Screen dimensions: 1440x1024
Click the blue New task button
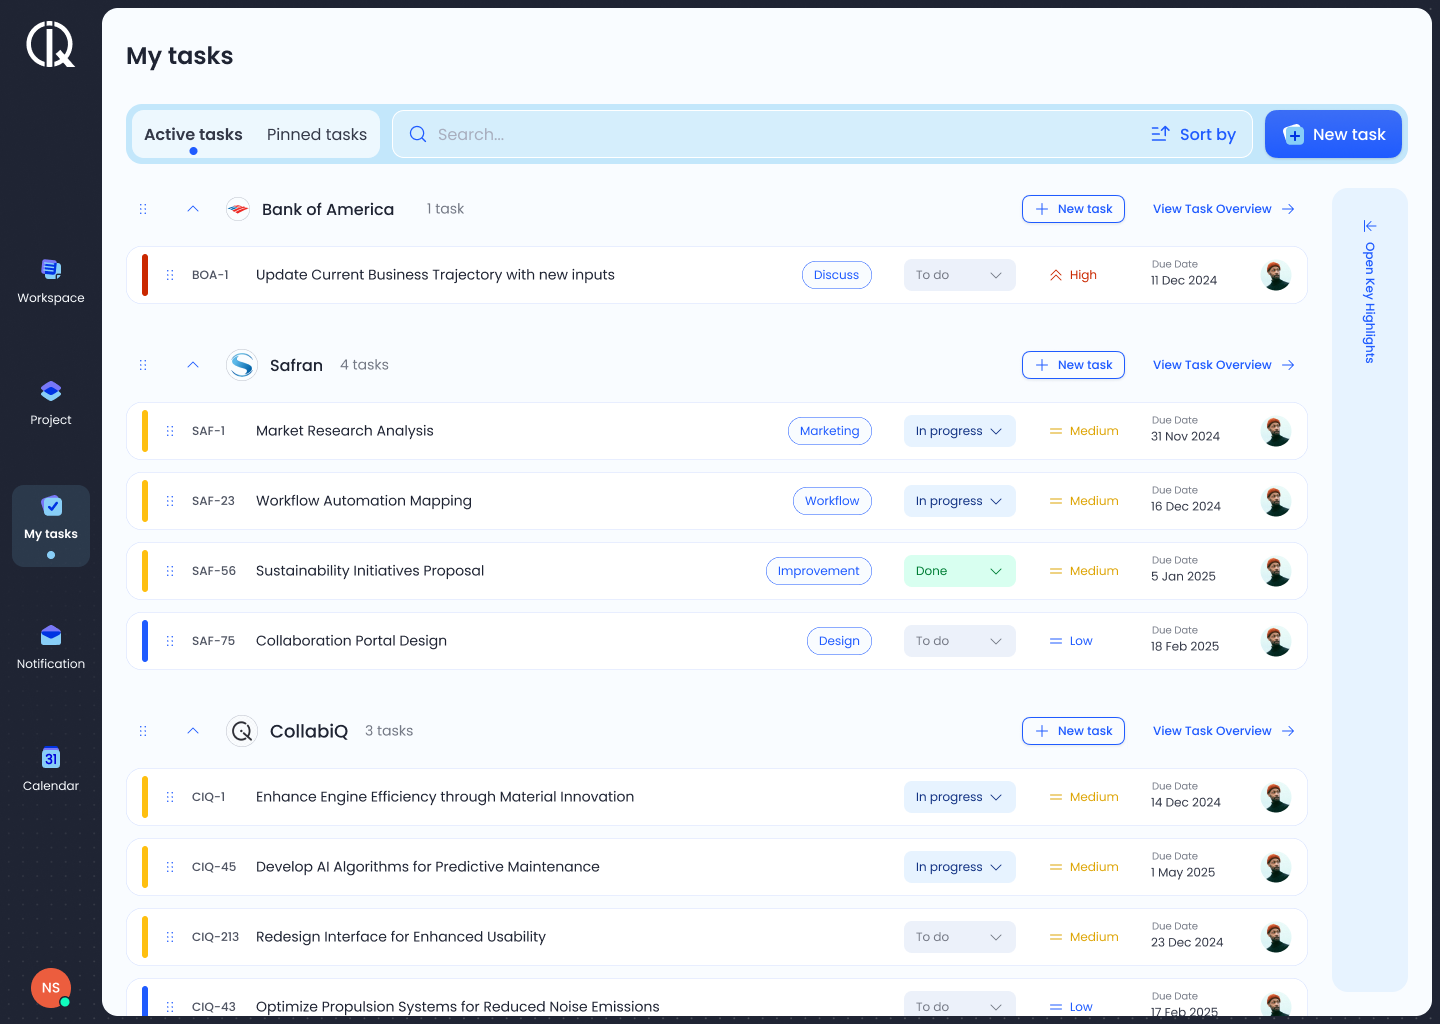tap(1333, 134)
